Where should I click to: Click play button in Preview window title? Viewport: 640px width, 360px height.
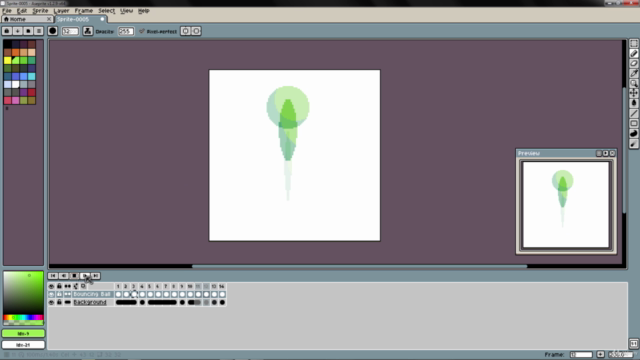coord(606,153)
